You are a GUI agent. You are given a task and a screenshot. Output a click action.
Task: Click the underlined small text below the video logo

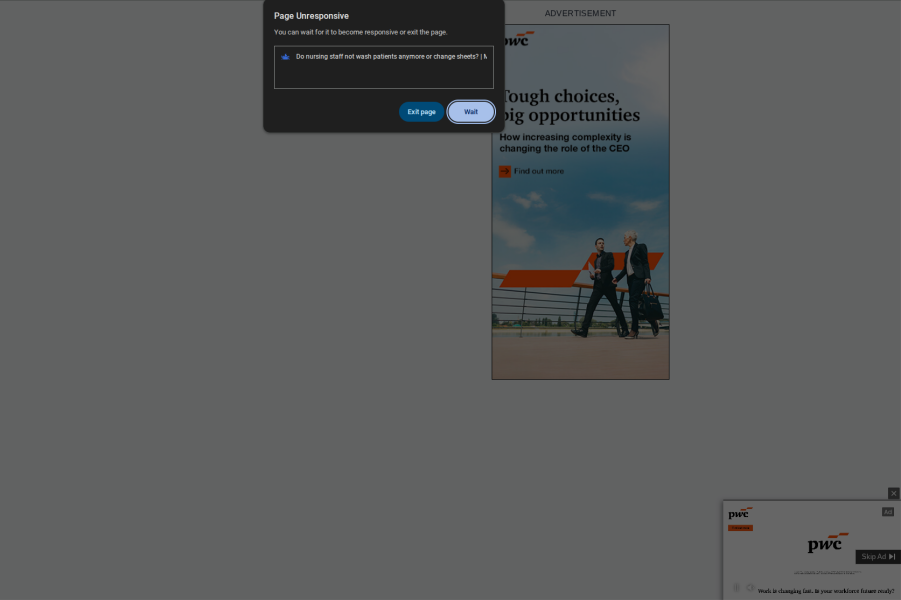point(826,572)
